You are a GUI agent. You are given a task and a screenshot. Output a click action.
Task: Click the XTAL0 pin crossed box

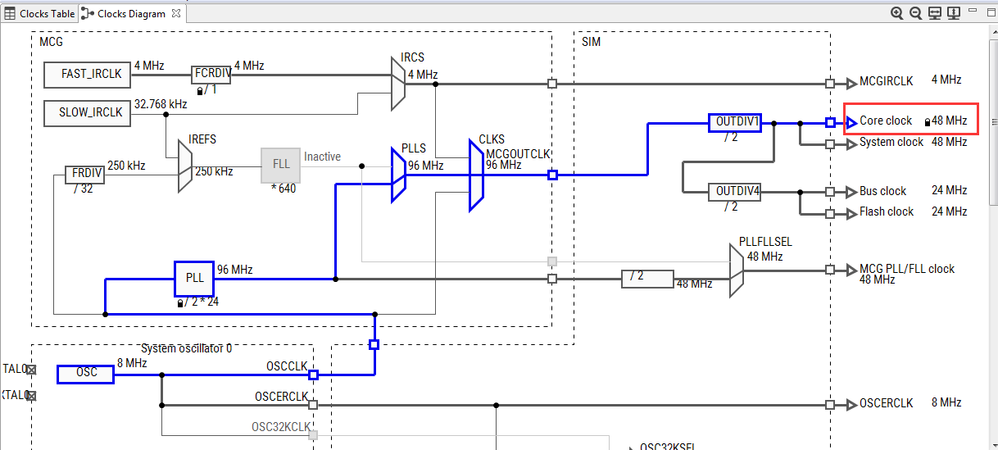(x=32, y=369)
